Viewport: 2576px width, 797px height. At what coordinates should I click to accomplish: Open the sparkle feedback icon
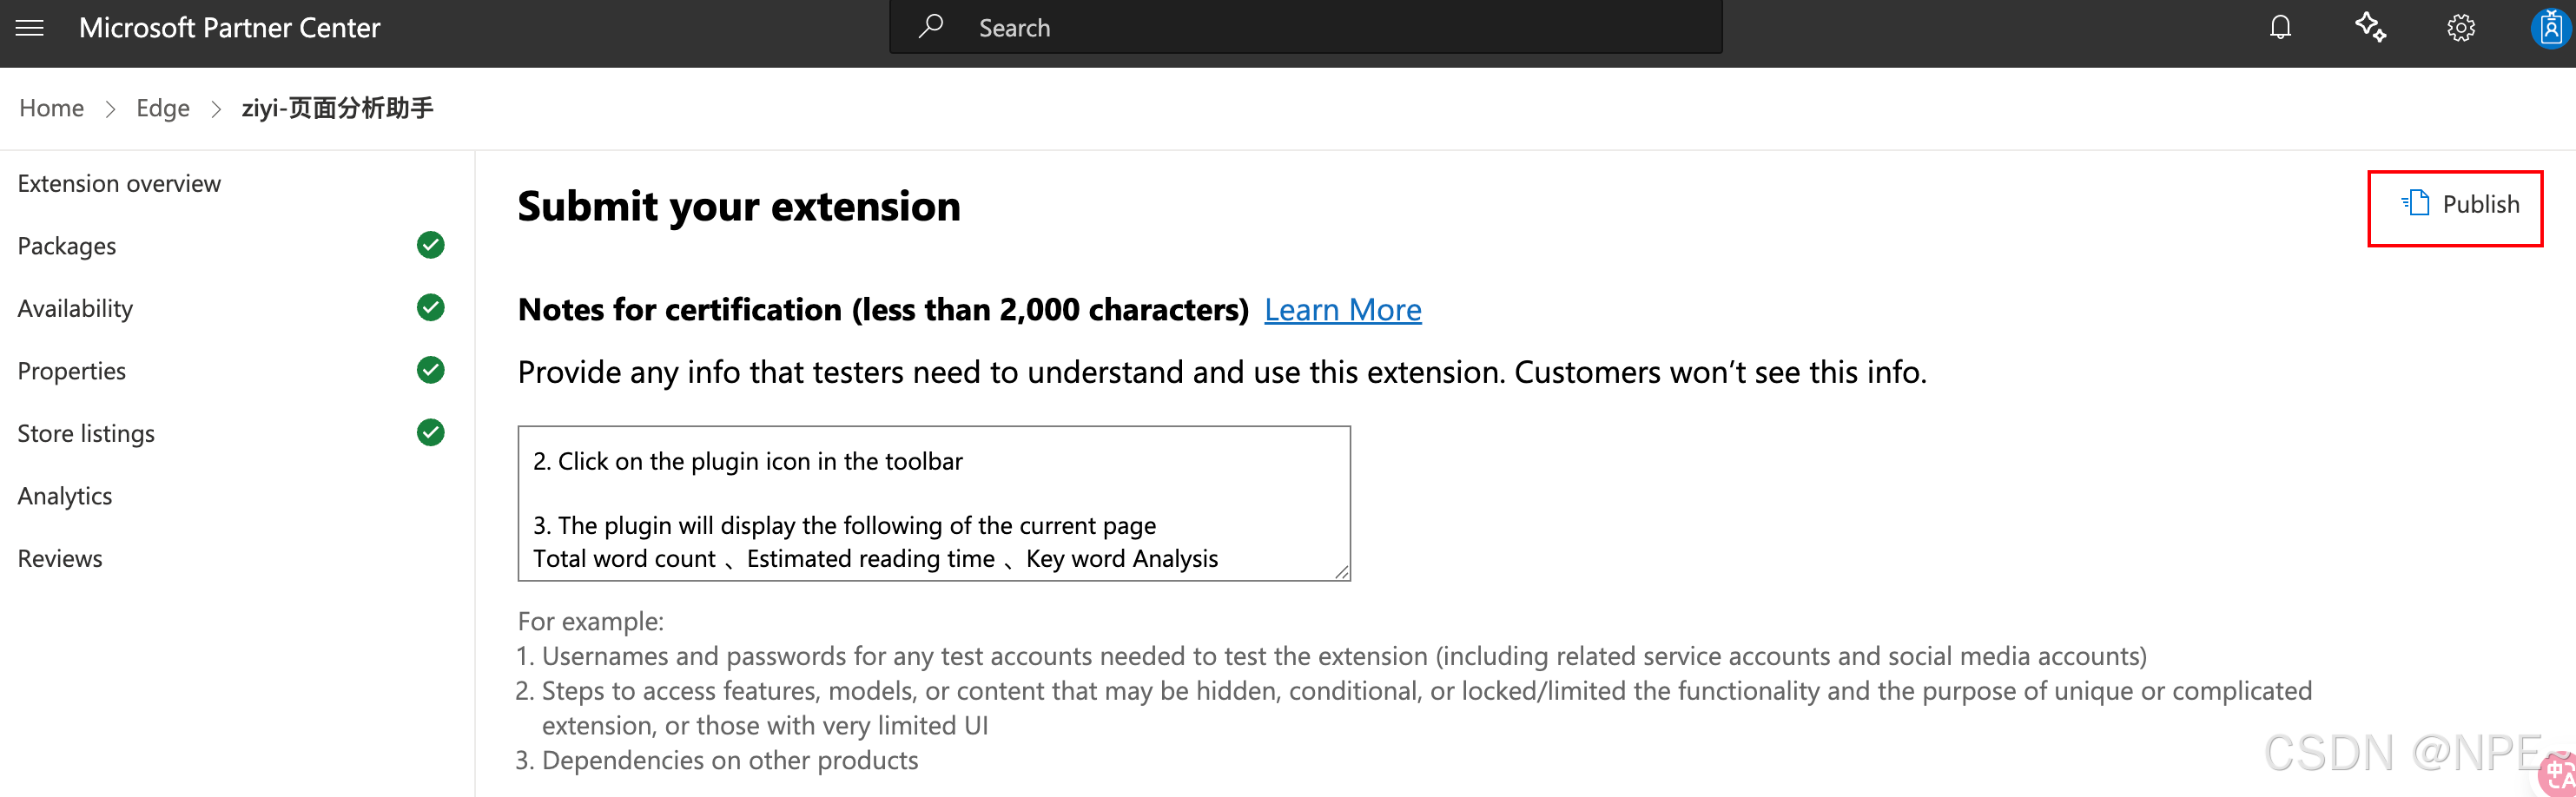2370,27
